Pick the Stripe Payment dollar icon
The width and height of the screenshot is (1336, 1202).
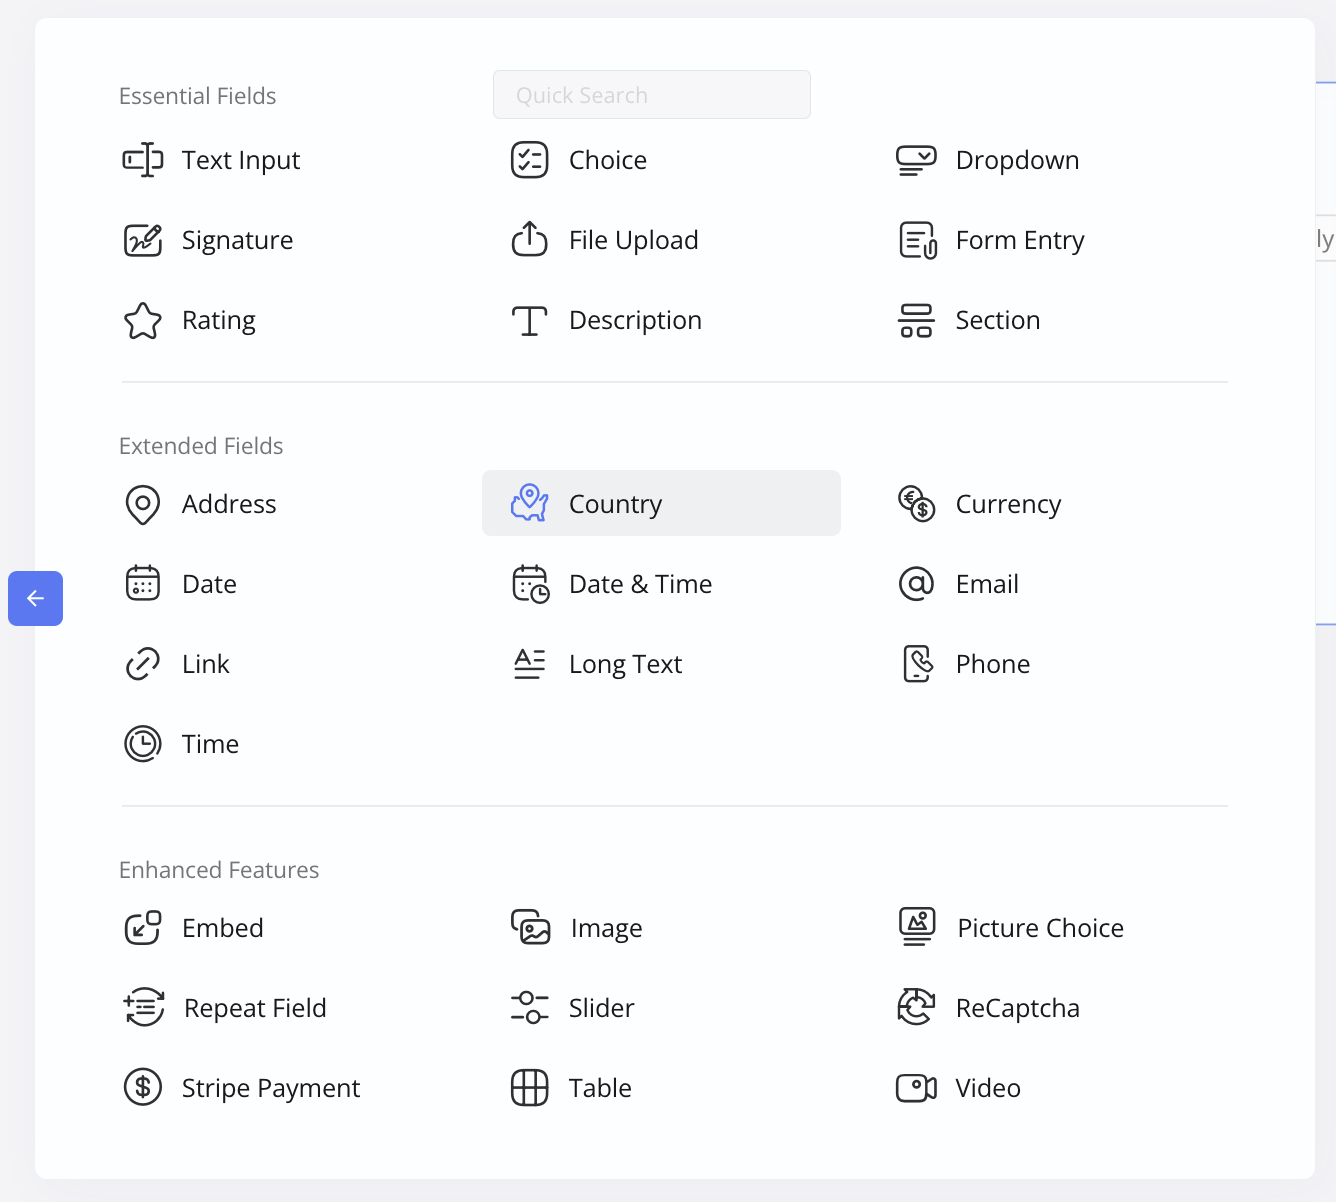click(x=143, y=1088)
